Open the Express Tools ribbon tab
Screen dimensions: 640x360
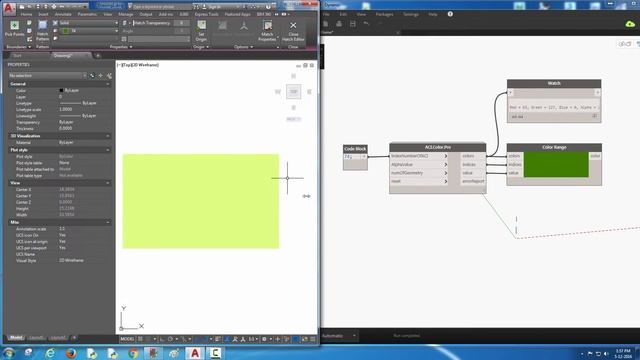click(x=207, y=14)
